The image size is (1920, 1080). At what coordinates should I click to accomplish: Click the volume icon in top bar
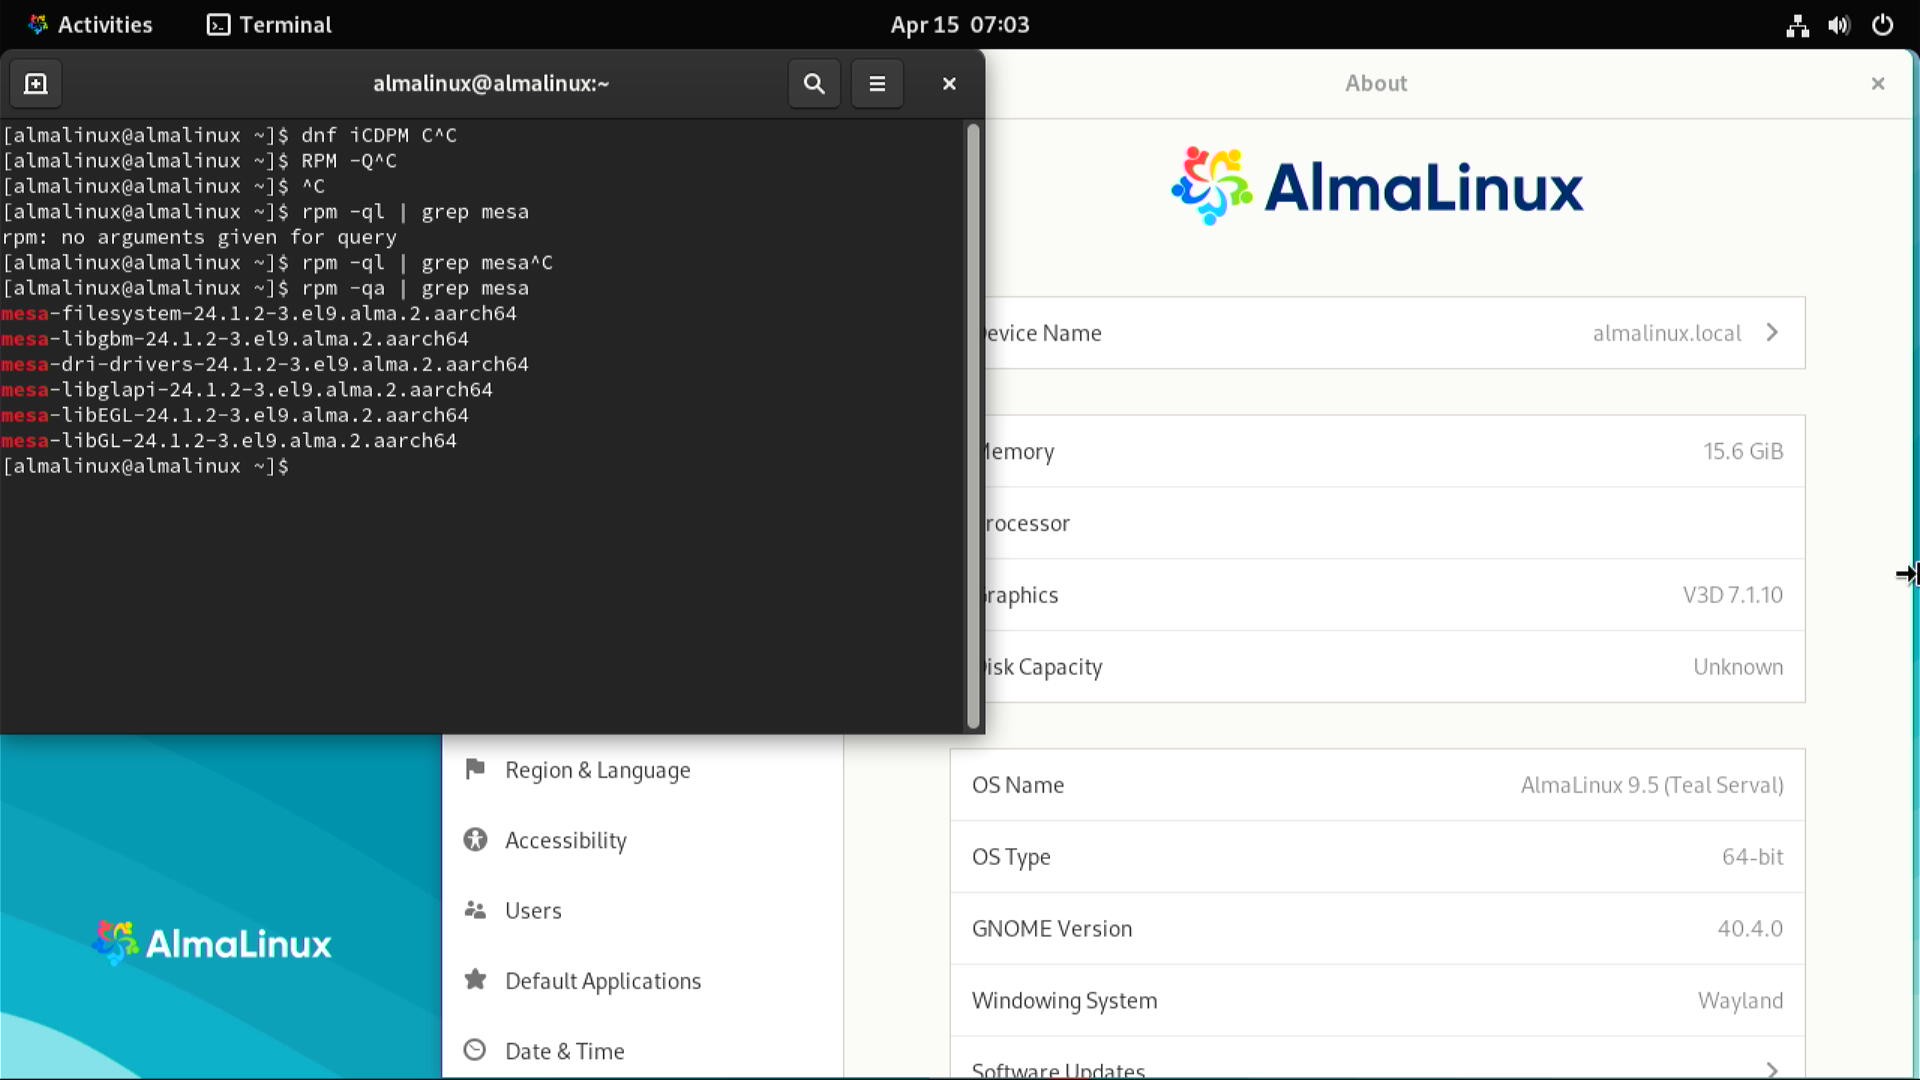click(x=1839, y=25)
